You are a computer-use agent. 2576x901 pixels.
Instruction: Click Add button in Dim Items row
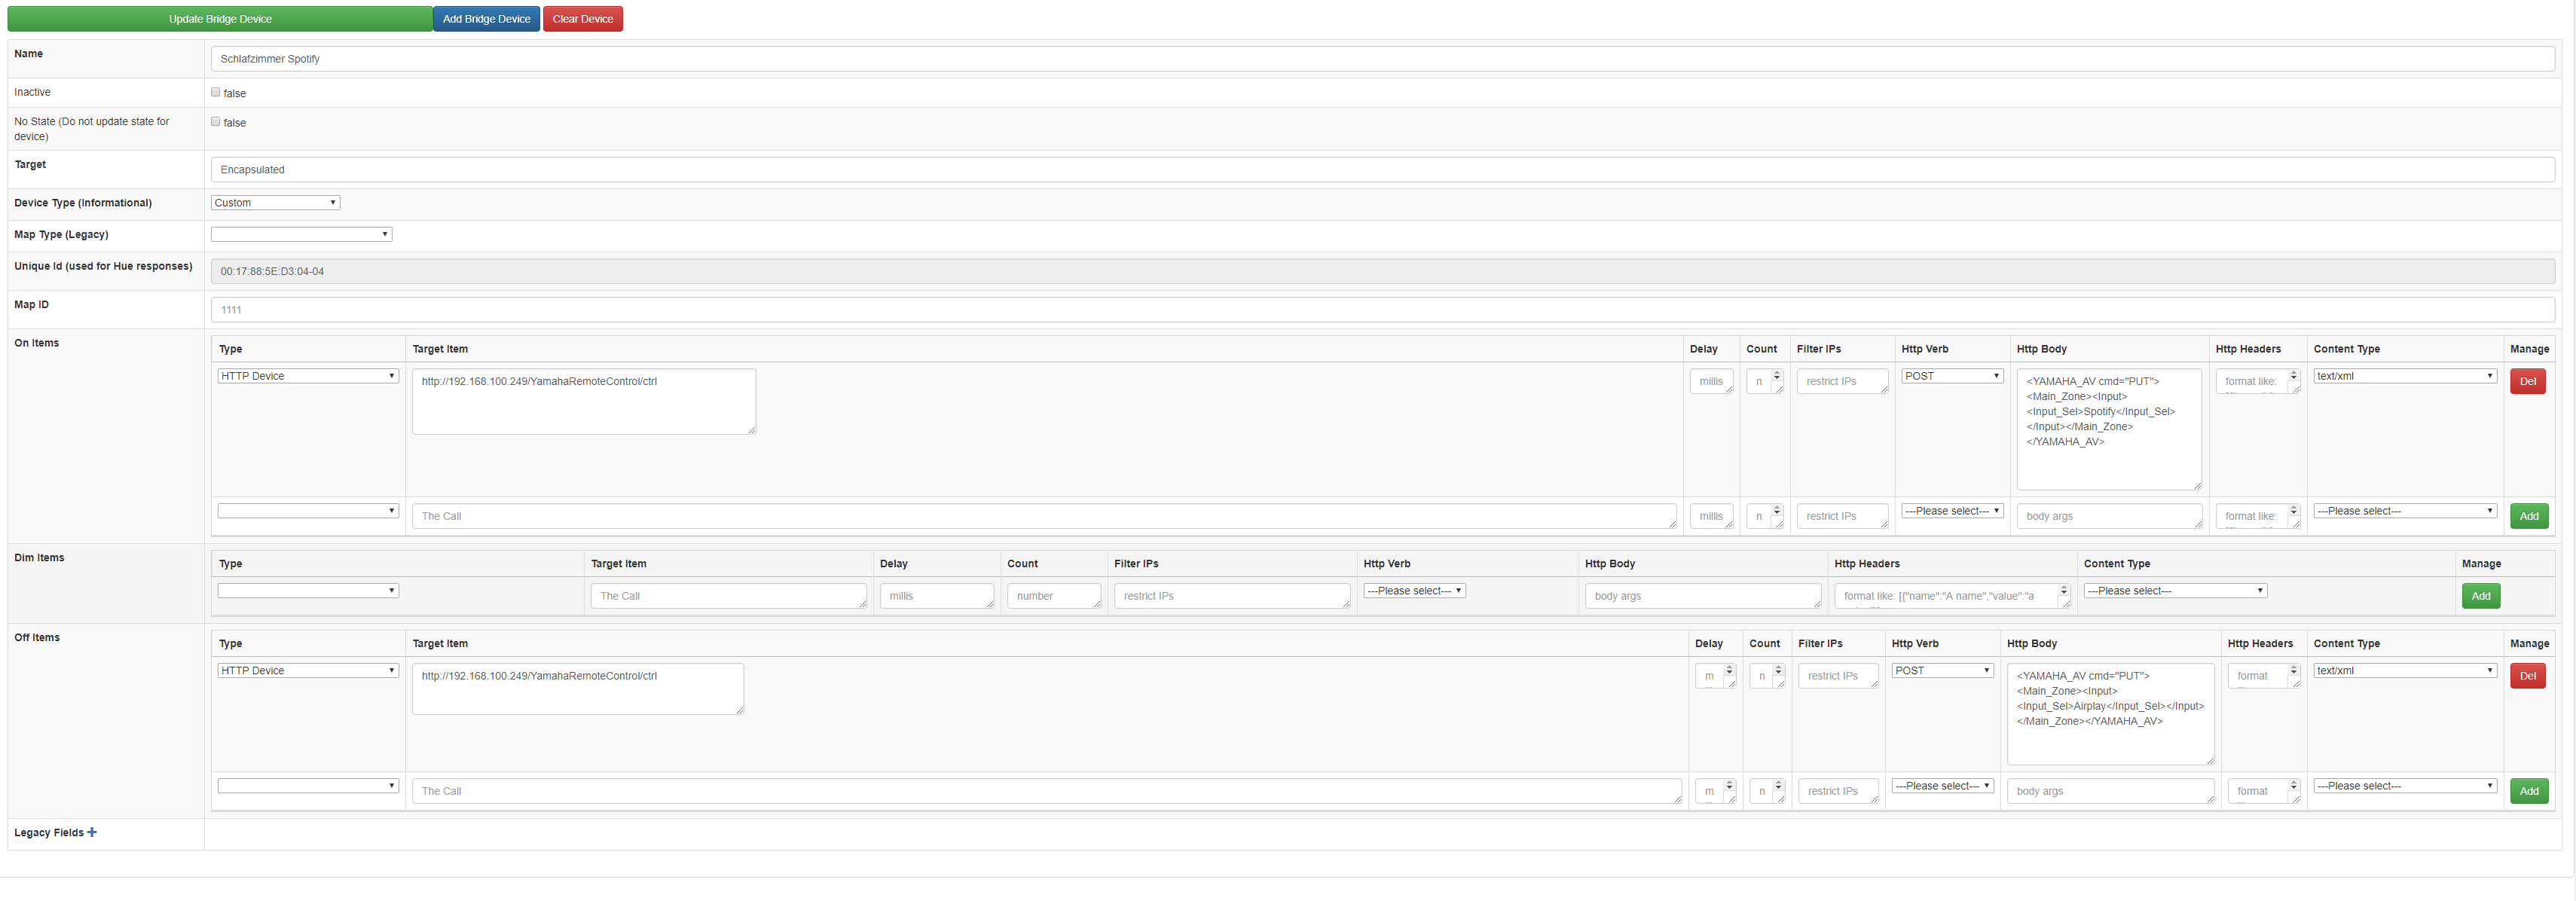(x=2480, y=596)
